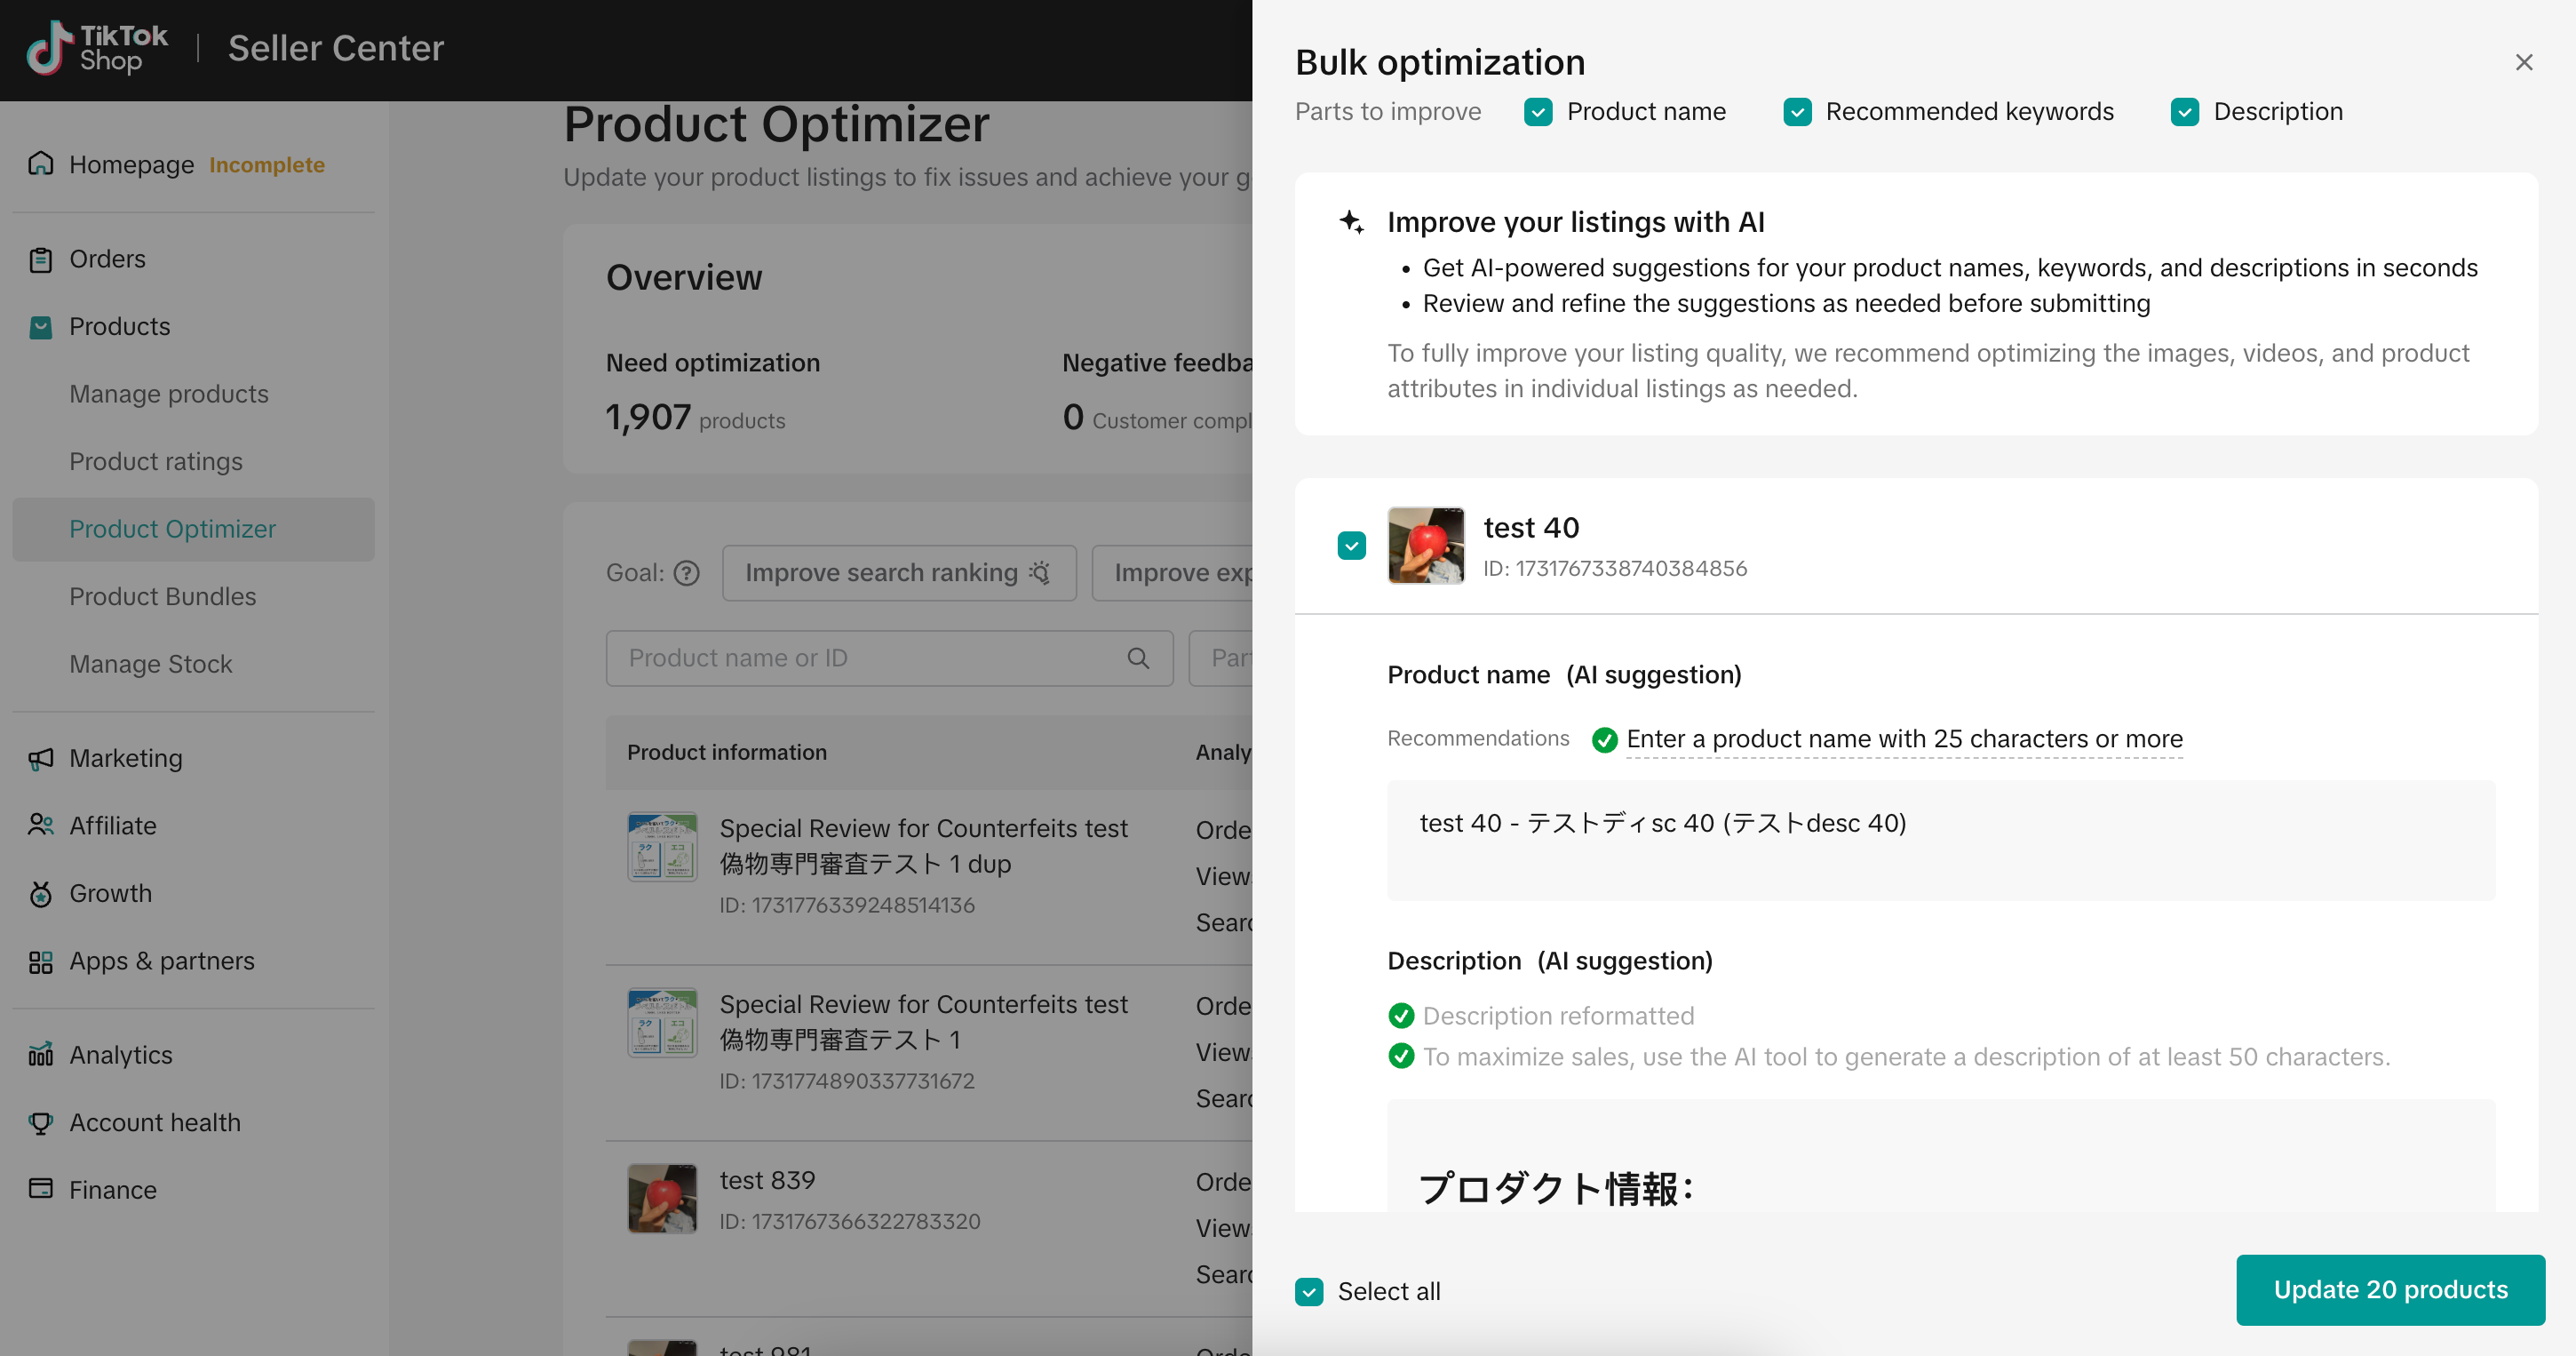Click the AI description text area
Viewport: 2576px width, 1356px height.
point(1941,1156)
